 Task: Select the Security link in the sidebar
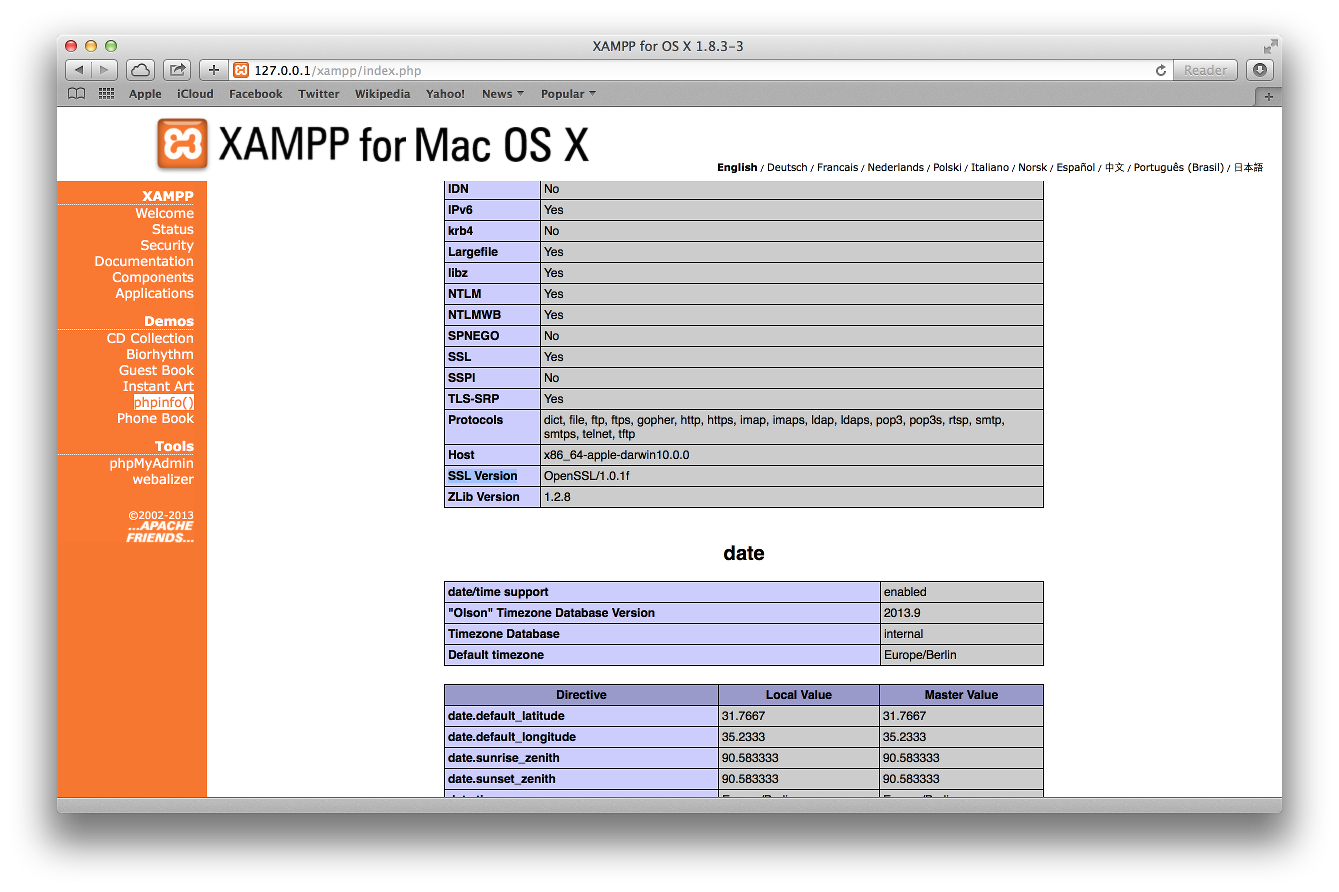tap(166, 245)
